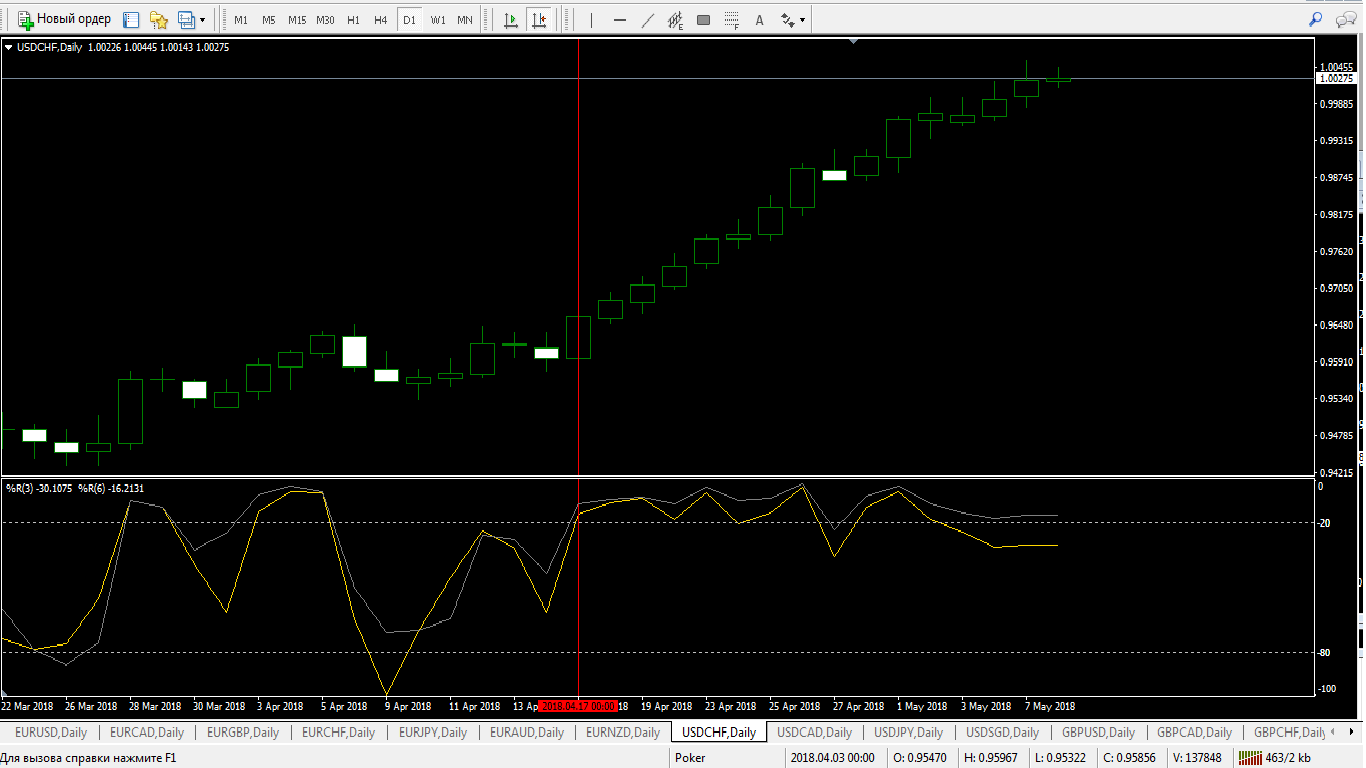
Task: Select the horizontal line drawing tool
Action: click(x=619, y=19)
